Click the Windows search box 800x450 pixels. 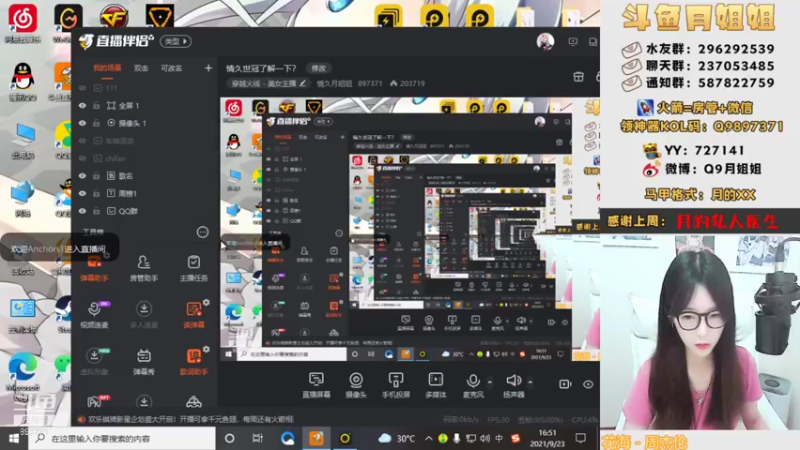[122, 438]
